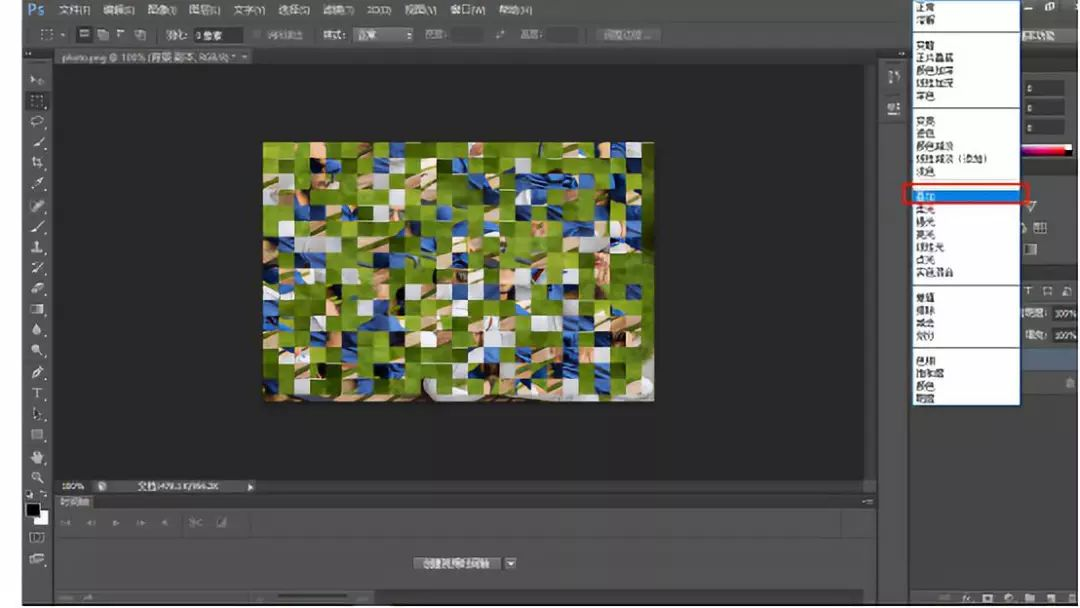Select the Rectangular Marquee tool in the toolbox
Image resolution: width=1080 pixels, height=608 pixels.
point(37,101)
